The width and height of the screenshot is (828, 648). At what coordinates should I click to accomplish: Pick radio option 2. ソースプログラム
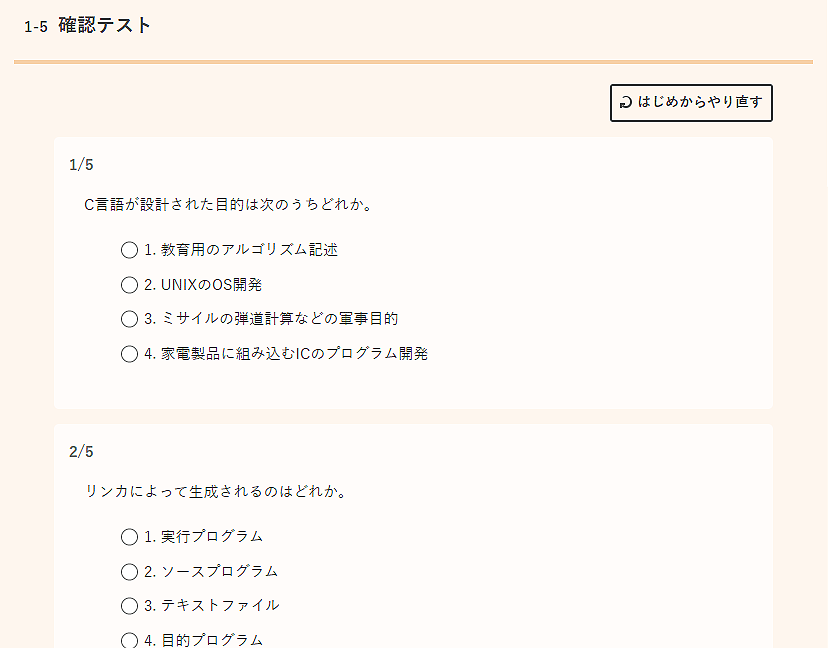tap(129, 572)
